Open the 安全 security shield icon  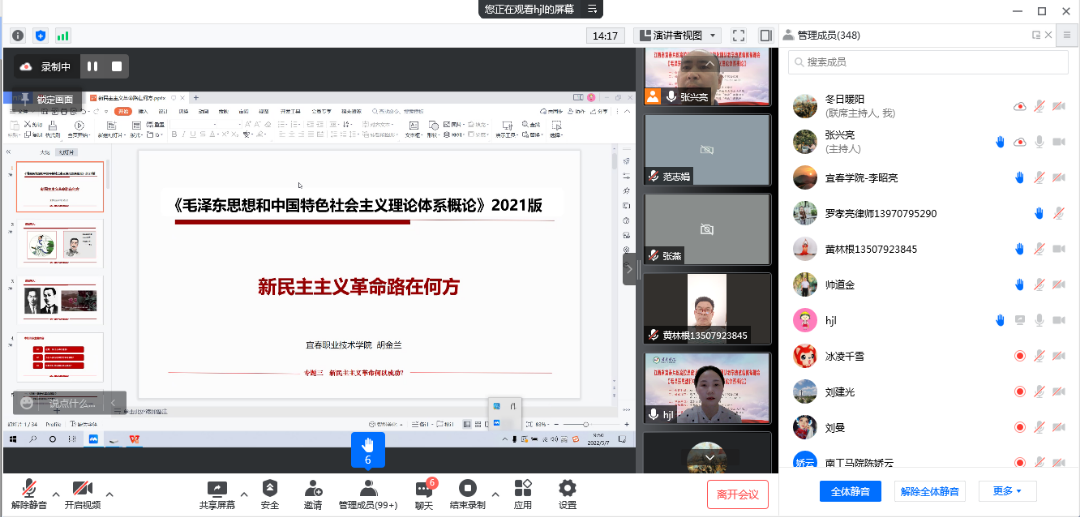(270, 489)
